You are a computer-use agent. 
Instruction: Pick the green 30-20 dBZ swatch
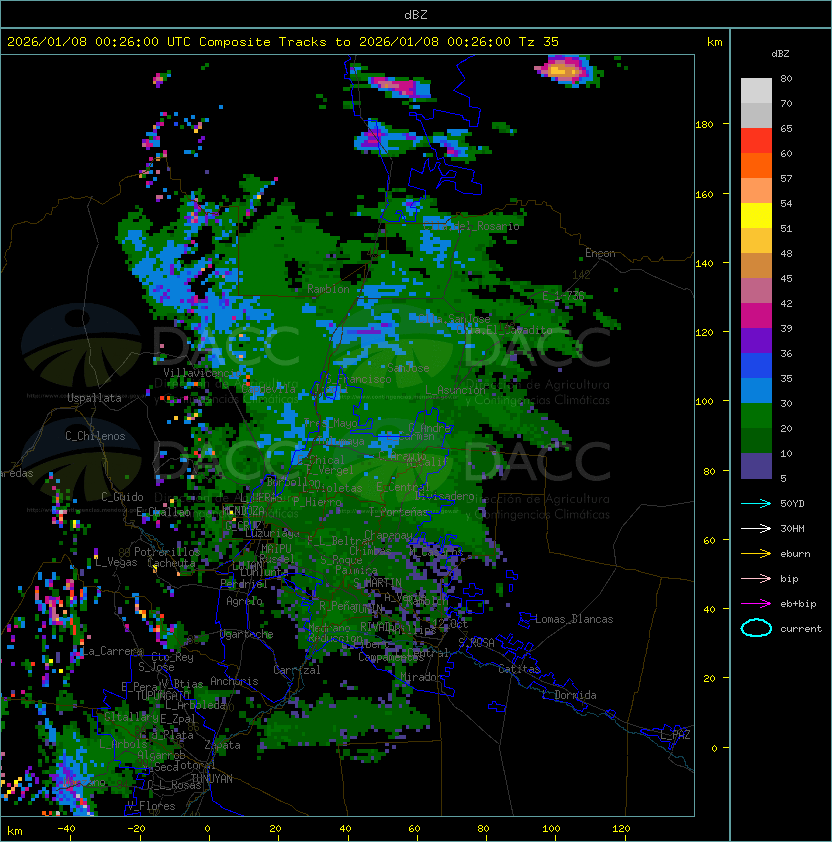(756, 416)
